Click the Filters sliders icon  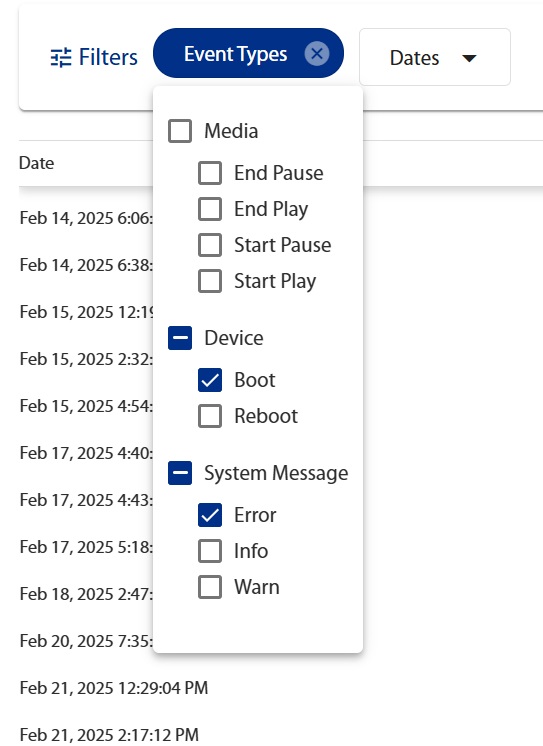61,58
